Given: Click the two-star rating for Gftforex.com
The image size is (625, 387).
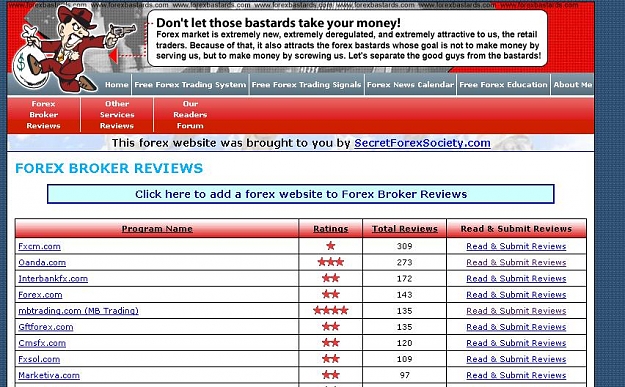Looking at the screenshot, I should pyautogui.click(x=330, y=326).
